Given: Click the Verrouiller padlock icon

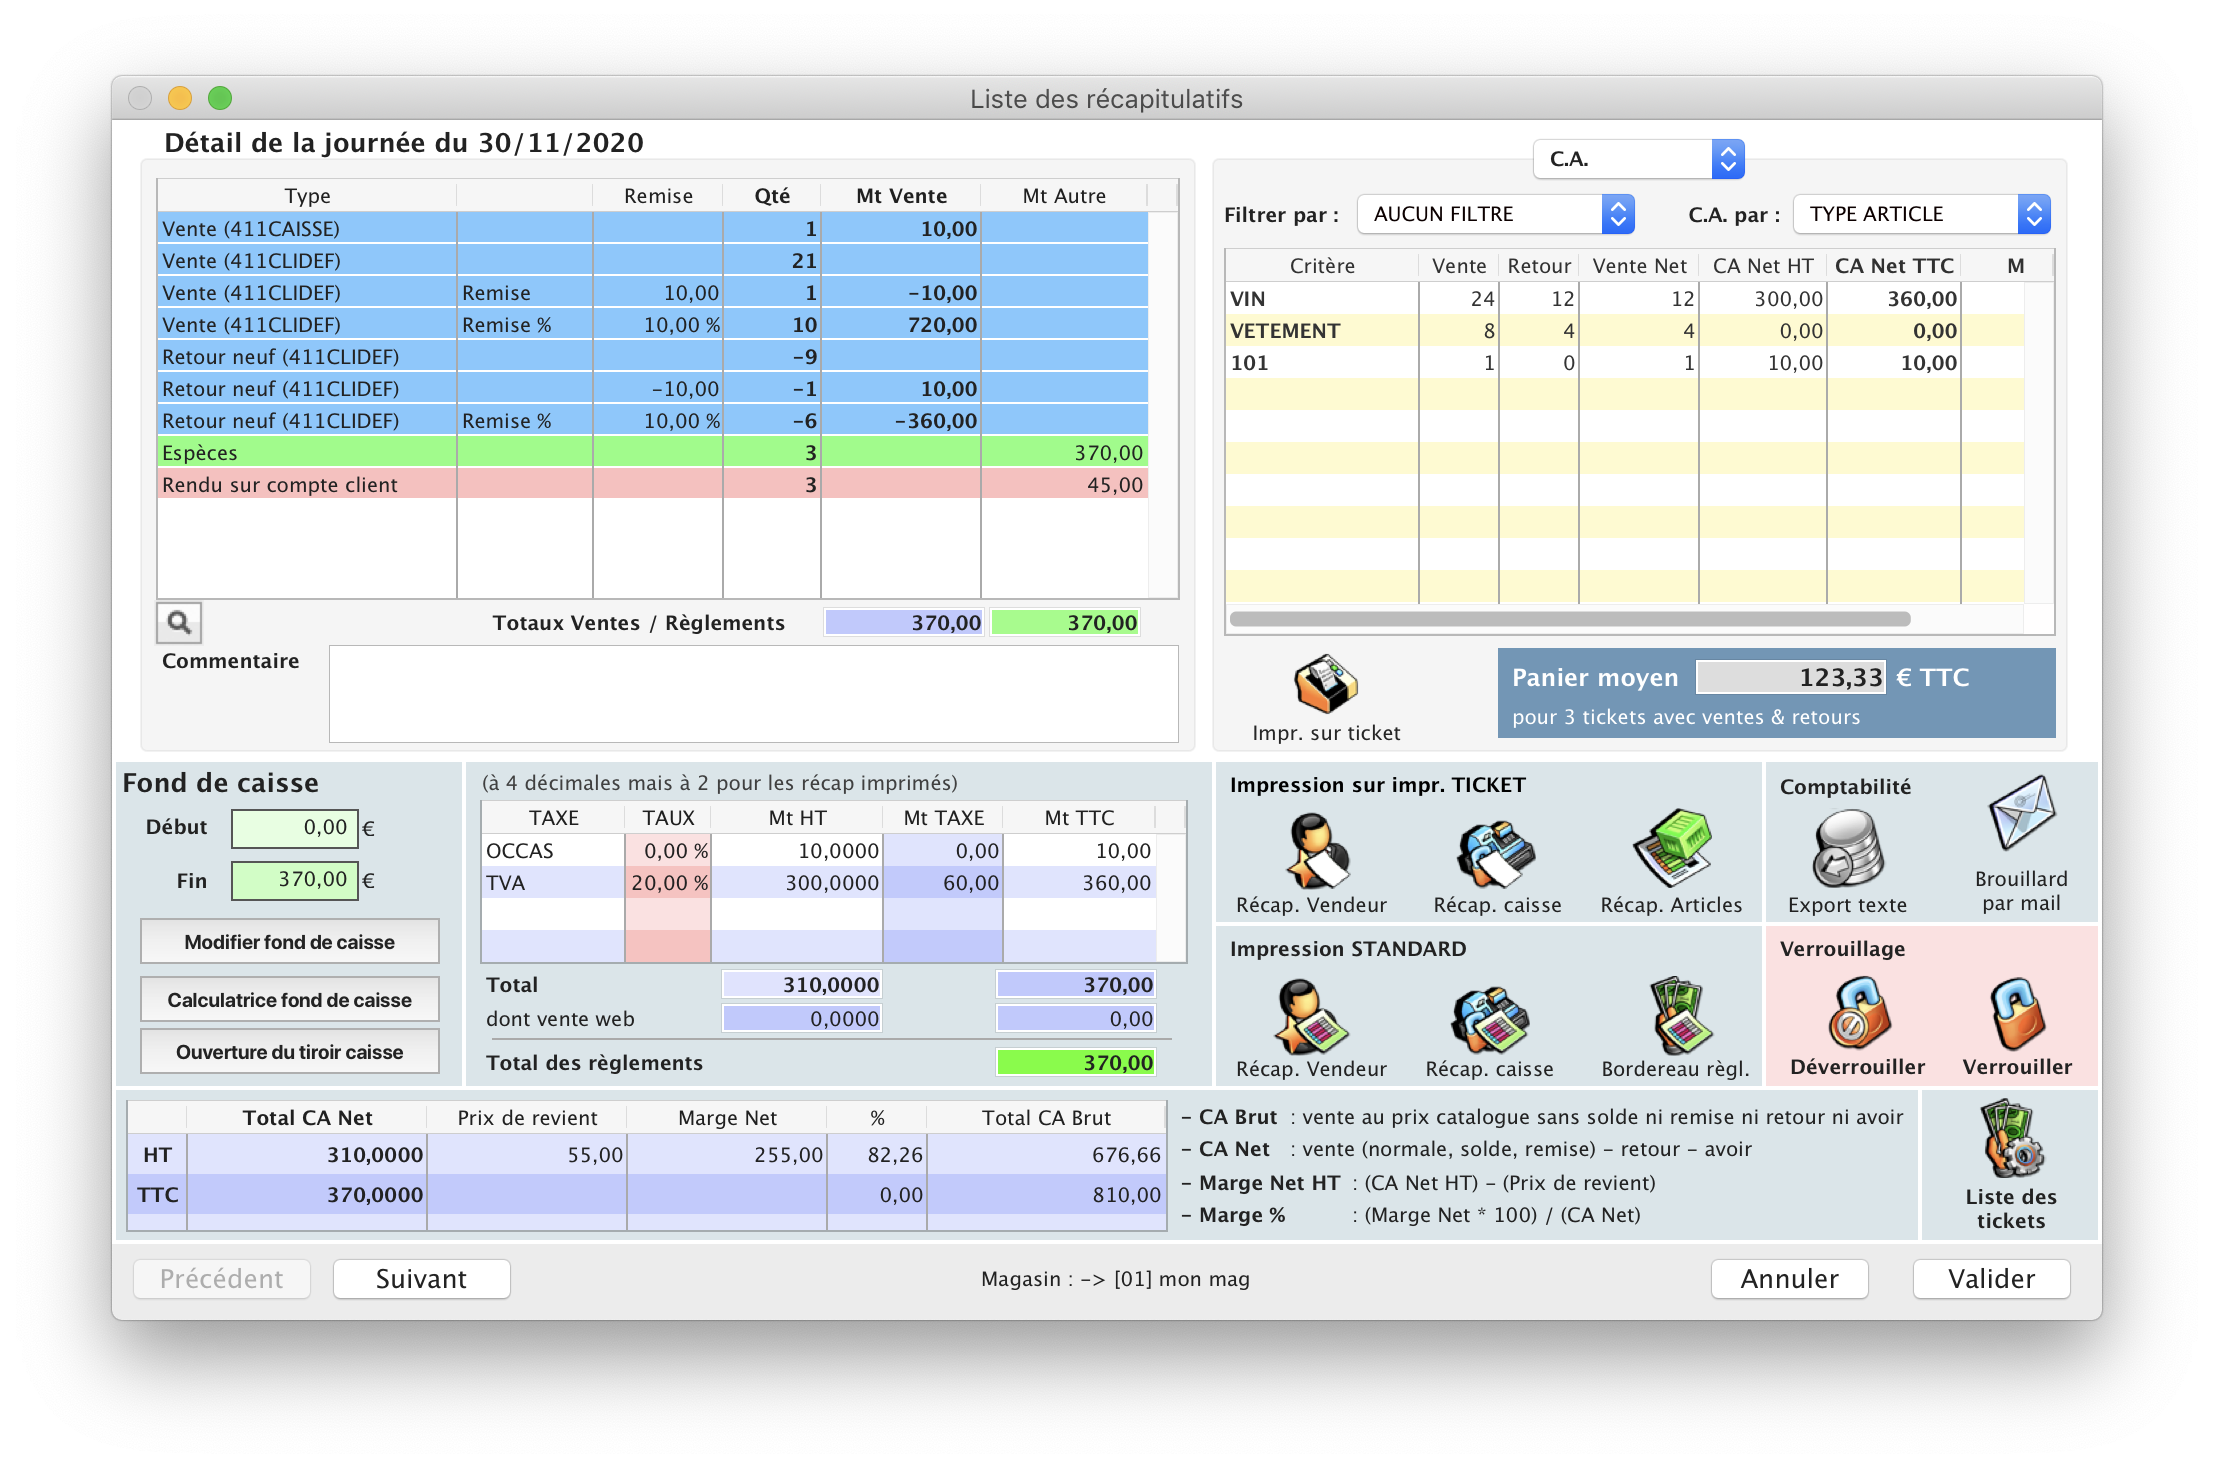Looking at the screenshot, I should (2017, 1015).
